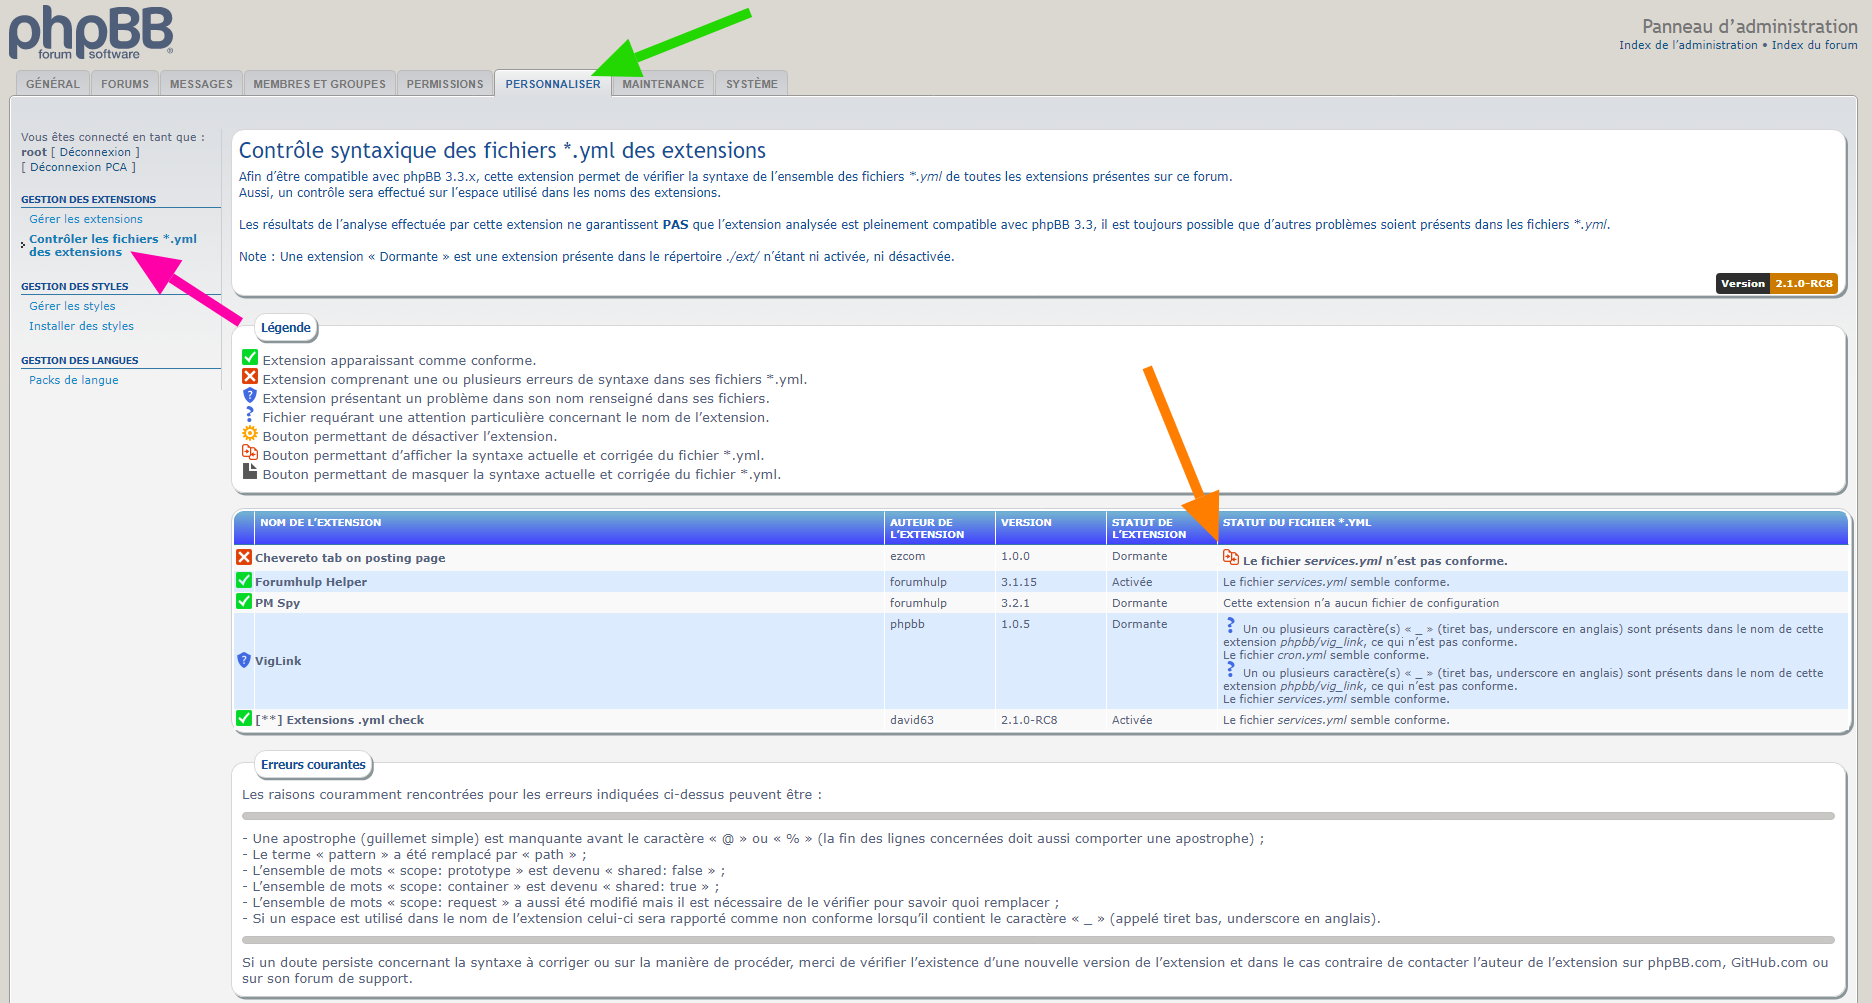Click dark file icon in the legend

(x=250, y=471)
